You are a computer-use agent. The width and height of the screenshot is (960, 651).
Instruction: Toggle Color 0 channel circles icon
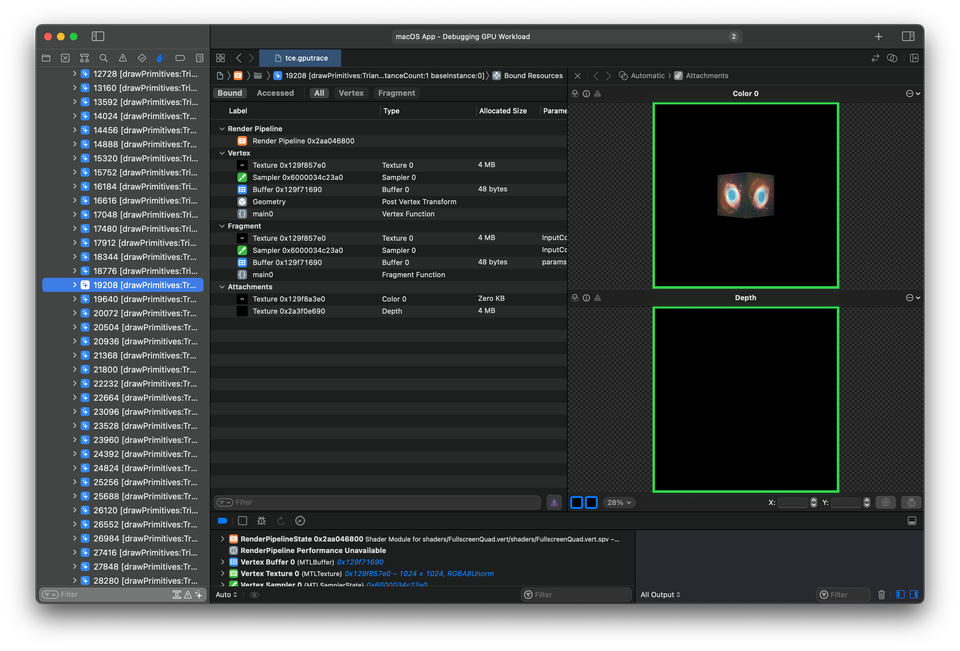[575, 94]
